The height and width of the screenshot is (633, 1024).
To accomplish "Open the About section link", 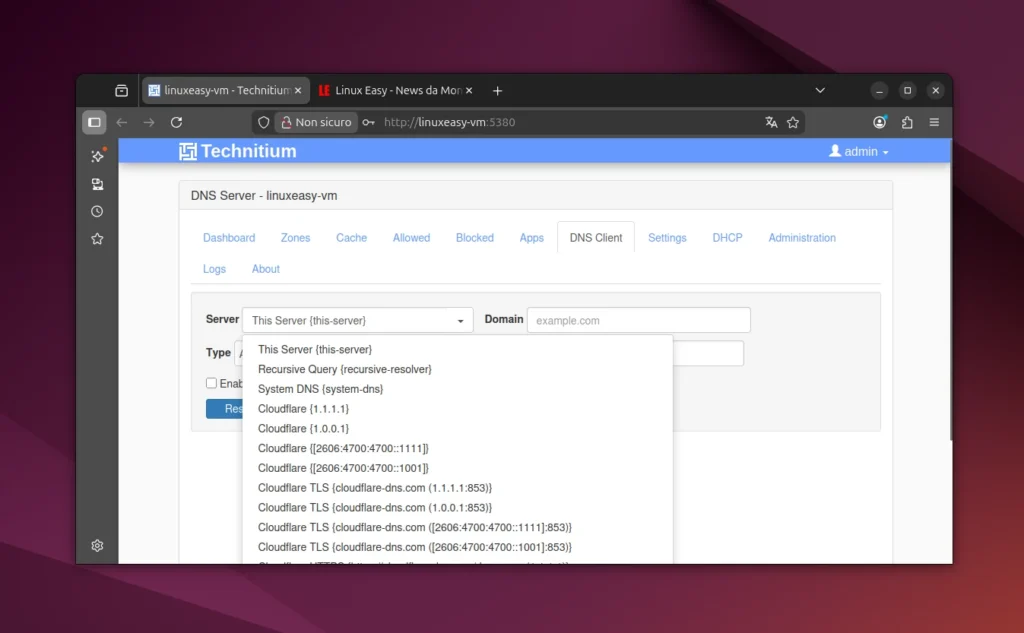I will tap(265, 268).
